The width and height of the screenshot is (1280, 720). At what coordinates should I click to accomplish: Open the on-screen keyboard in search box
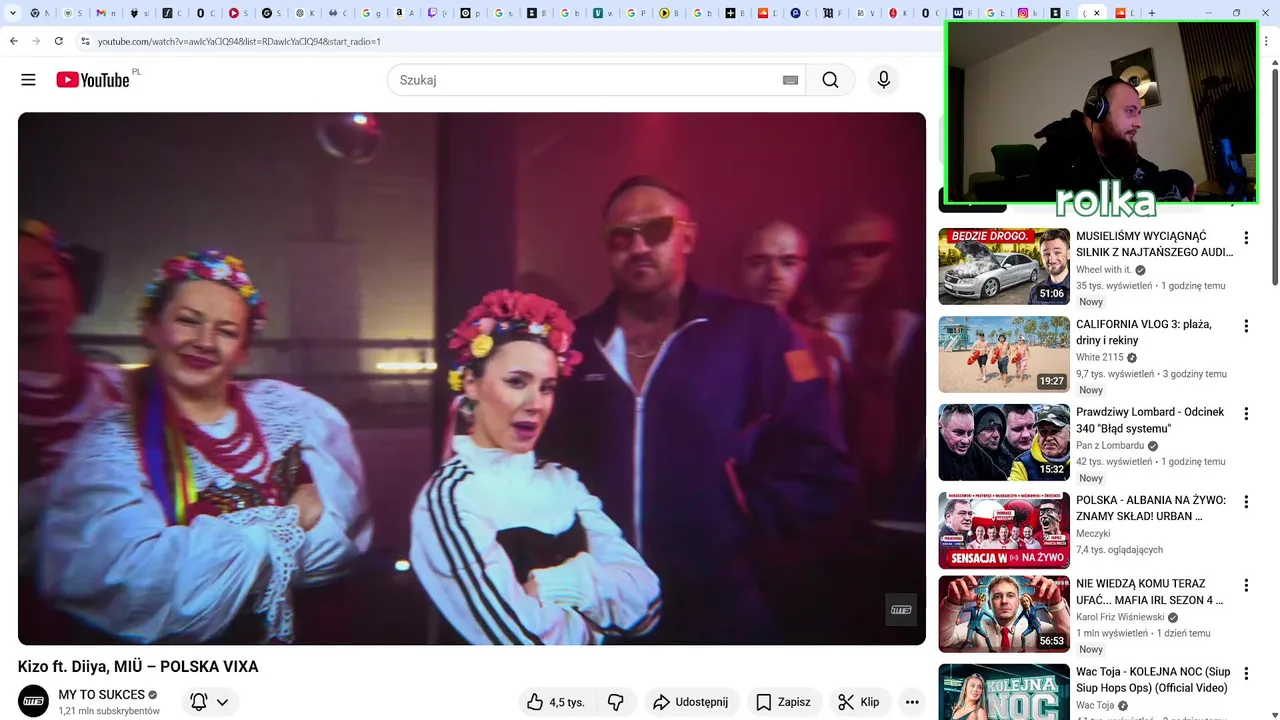coord(790,80)
